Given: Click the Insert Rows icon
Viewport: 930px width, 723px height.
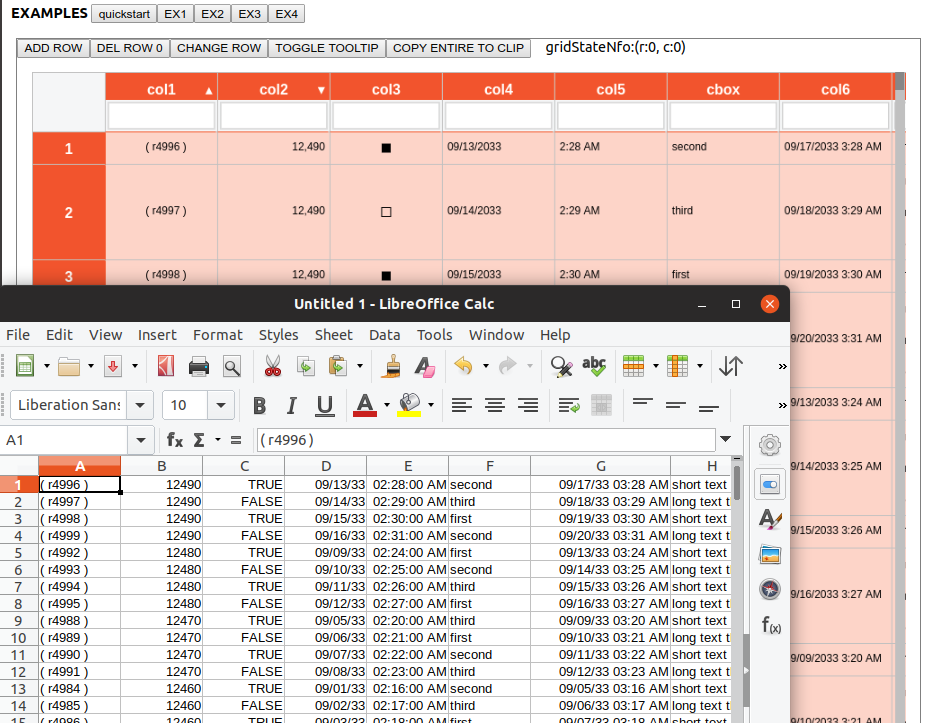Looking at the screenshot, I should click(x=633, y=366).
